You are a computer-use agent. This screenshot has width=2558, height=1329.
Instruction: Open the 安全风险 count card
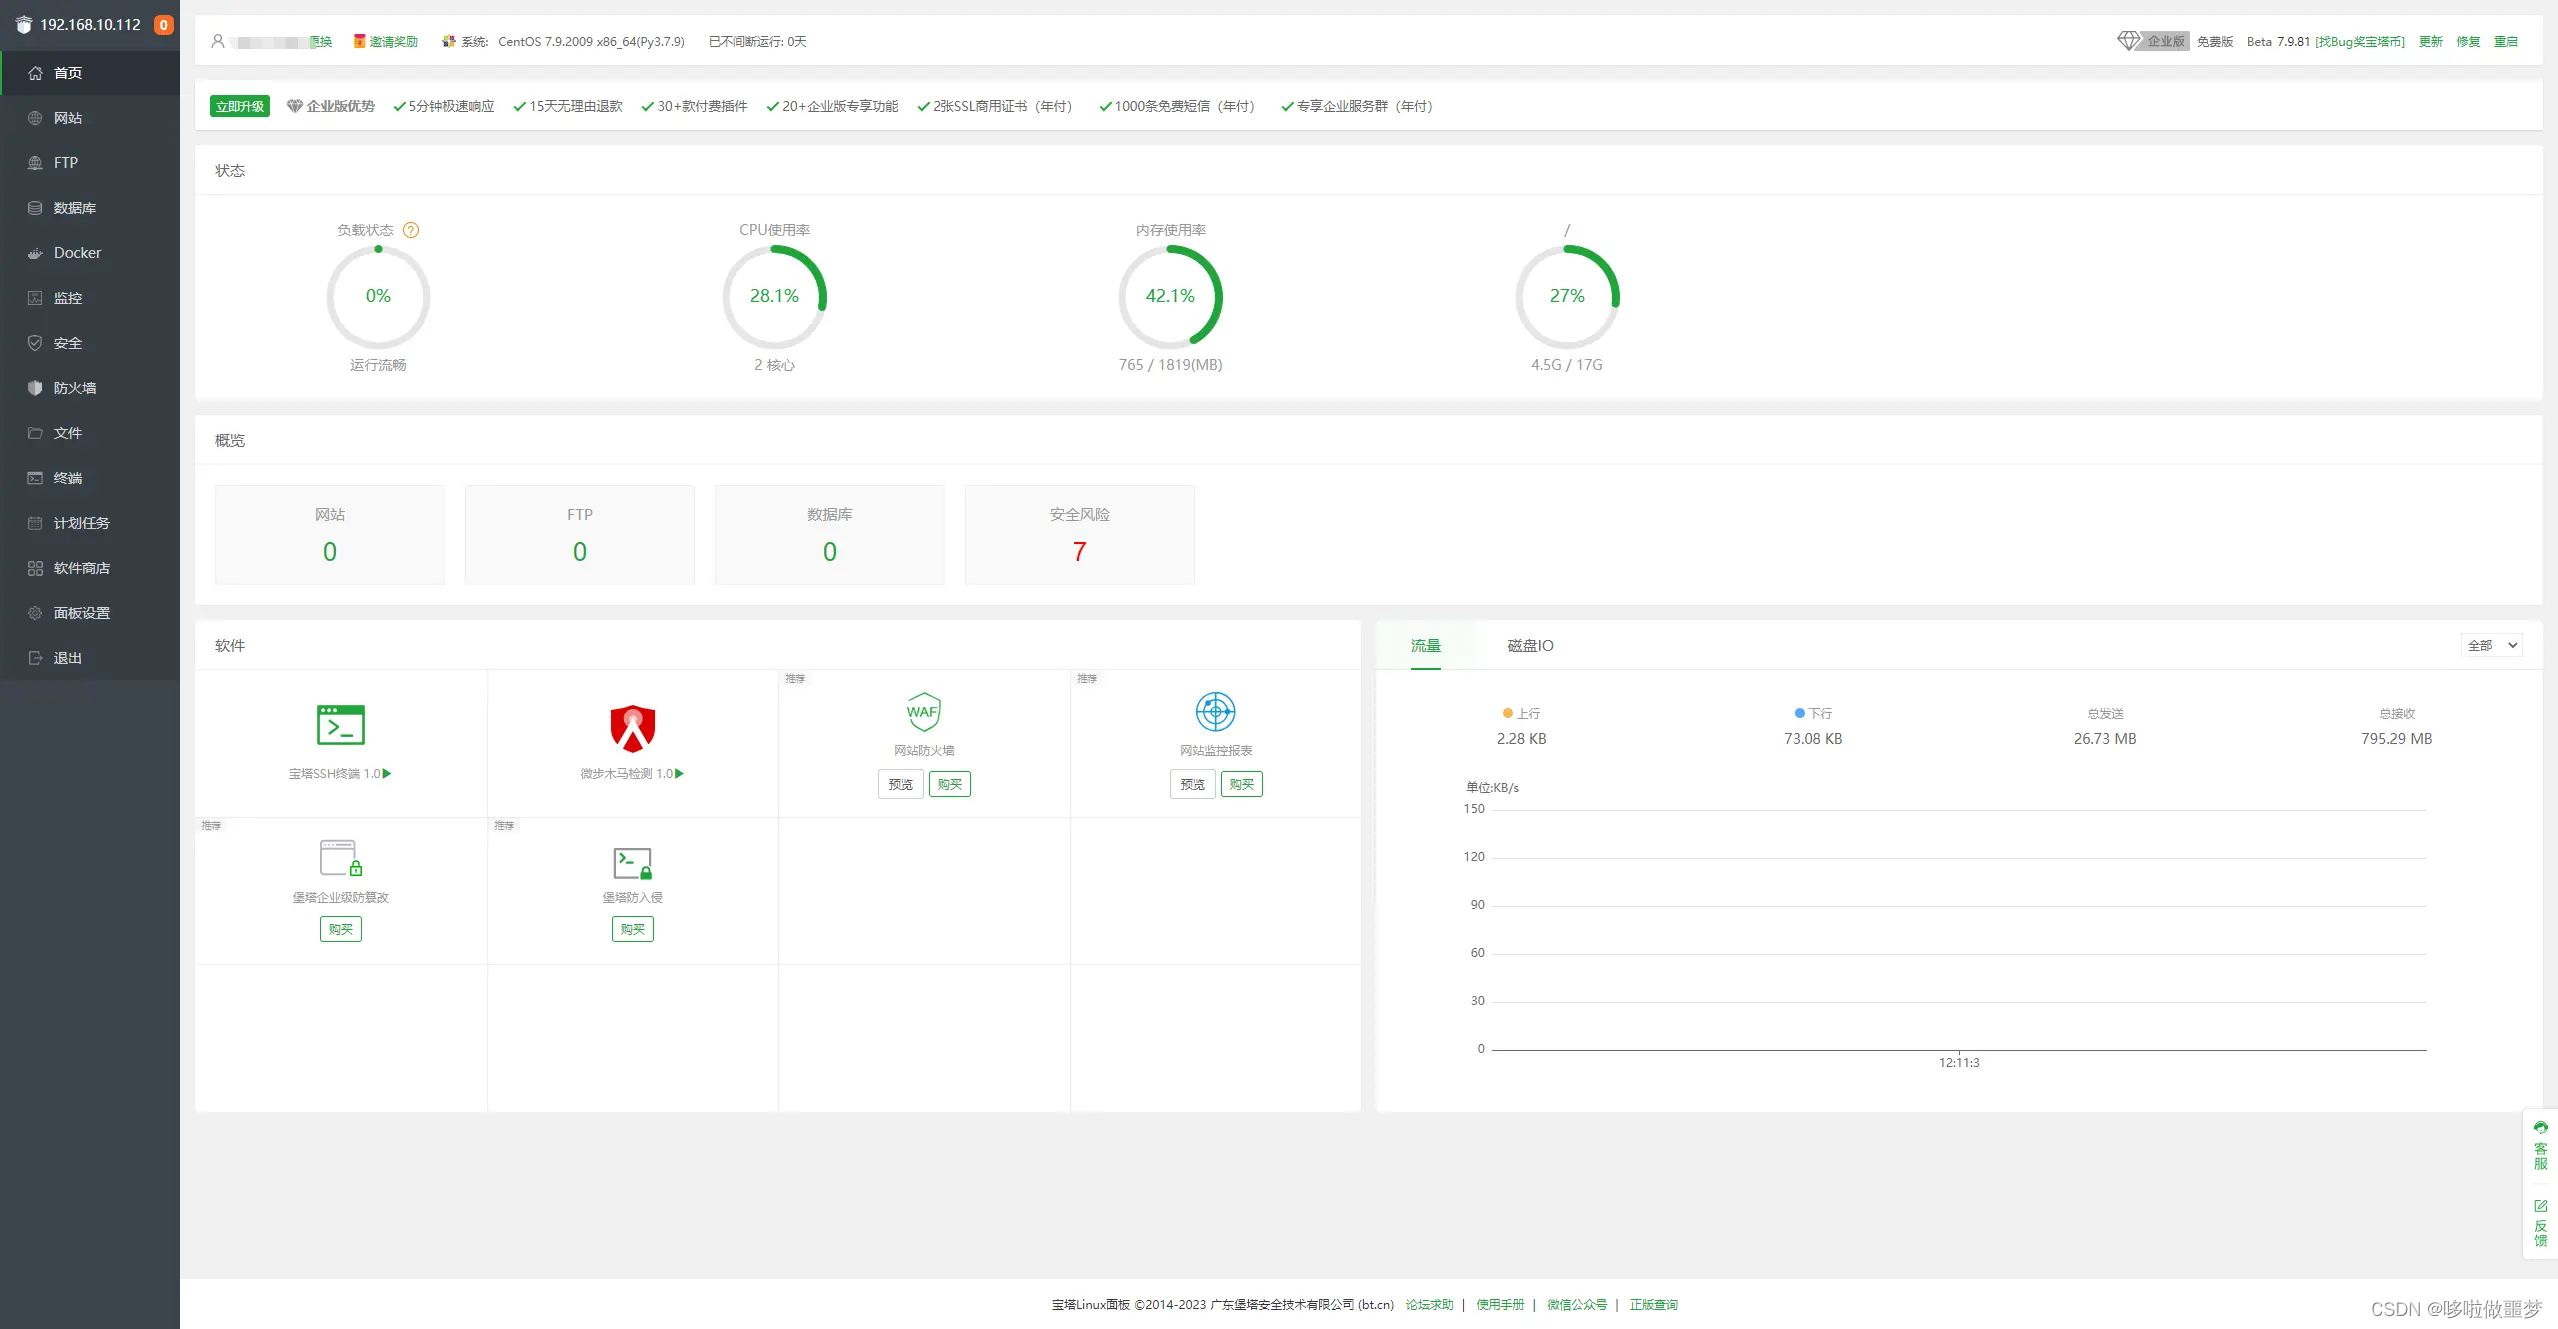pyautogui.click(x=1079, y=535)
